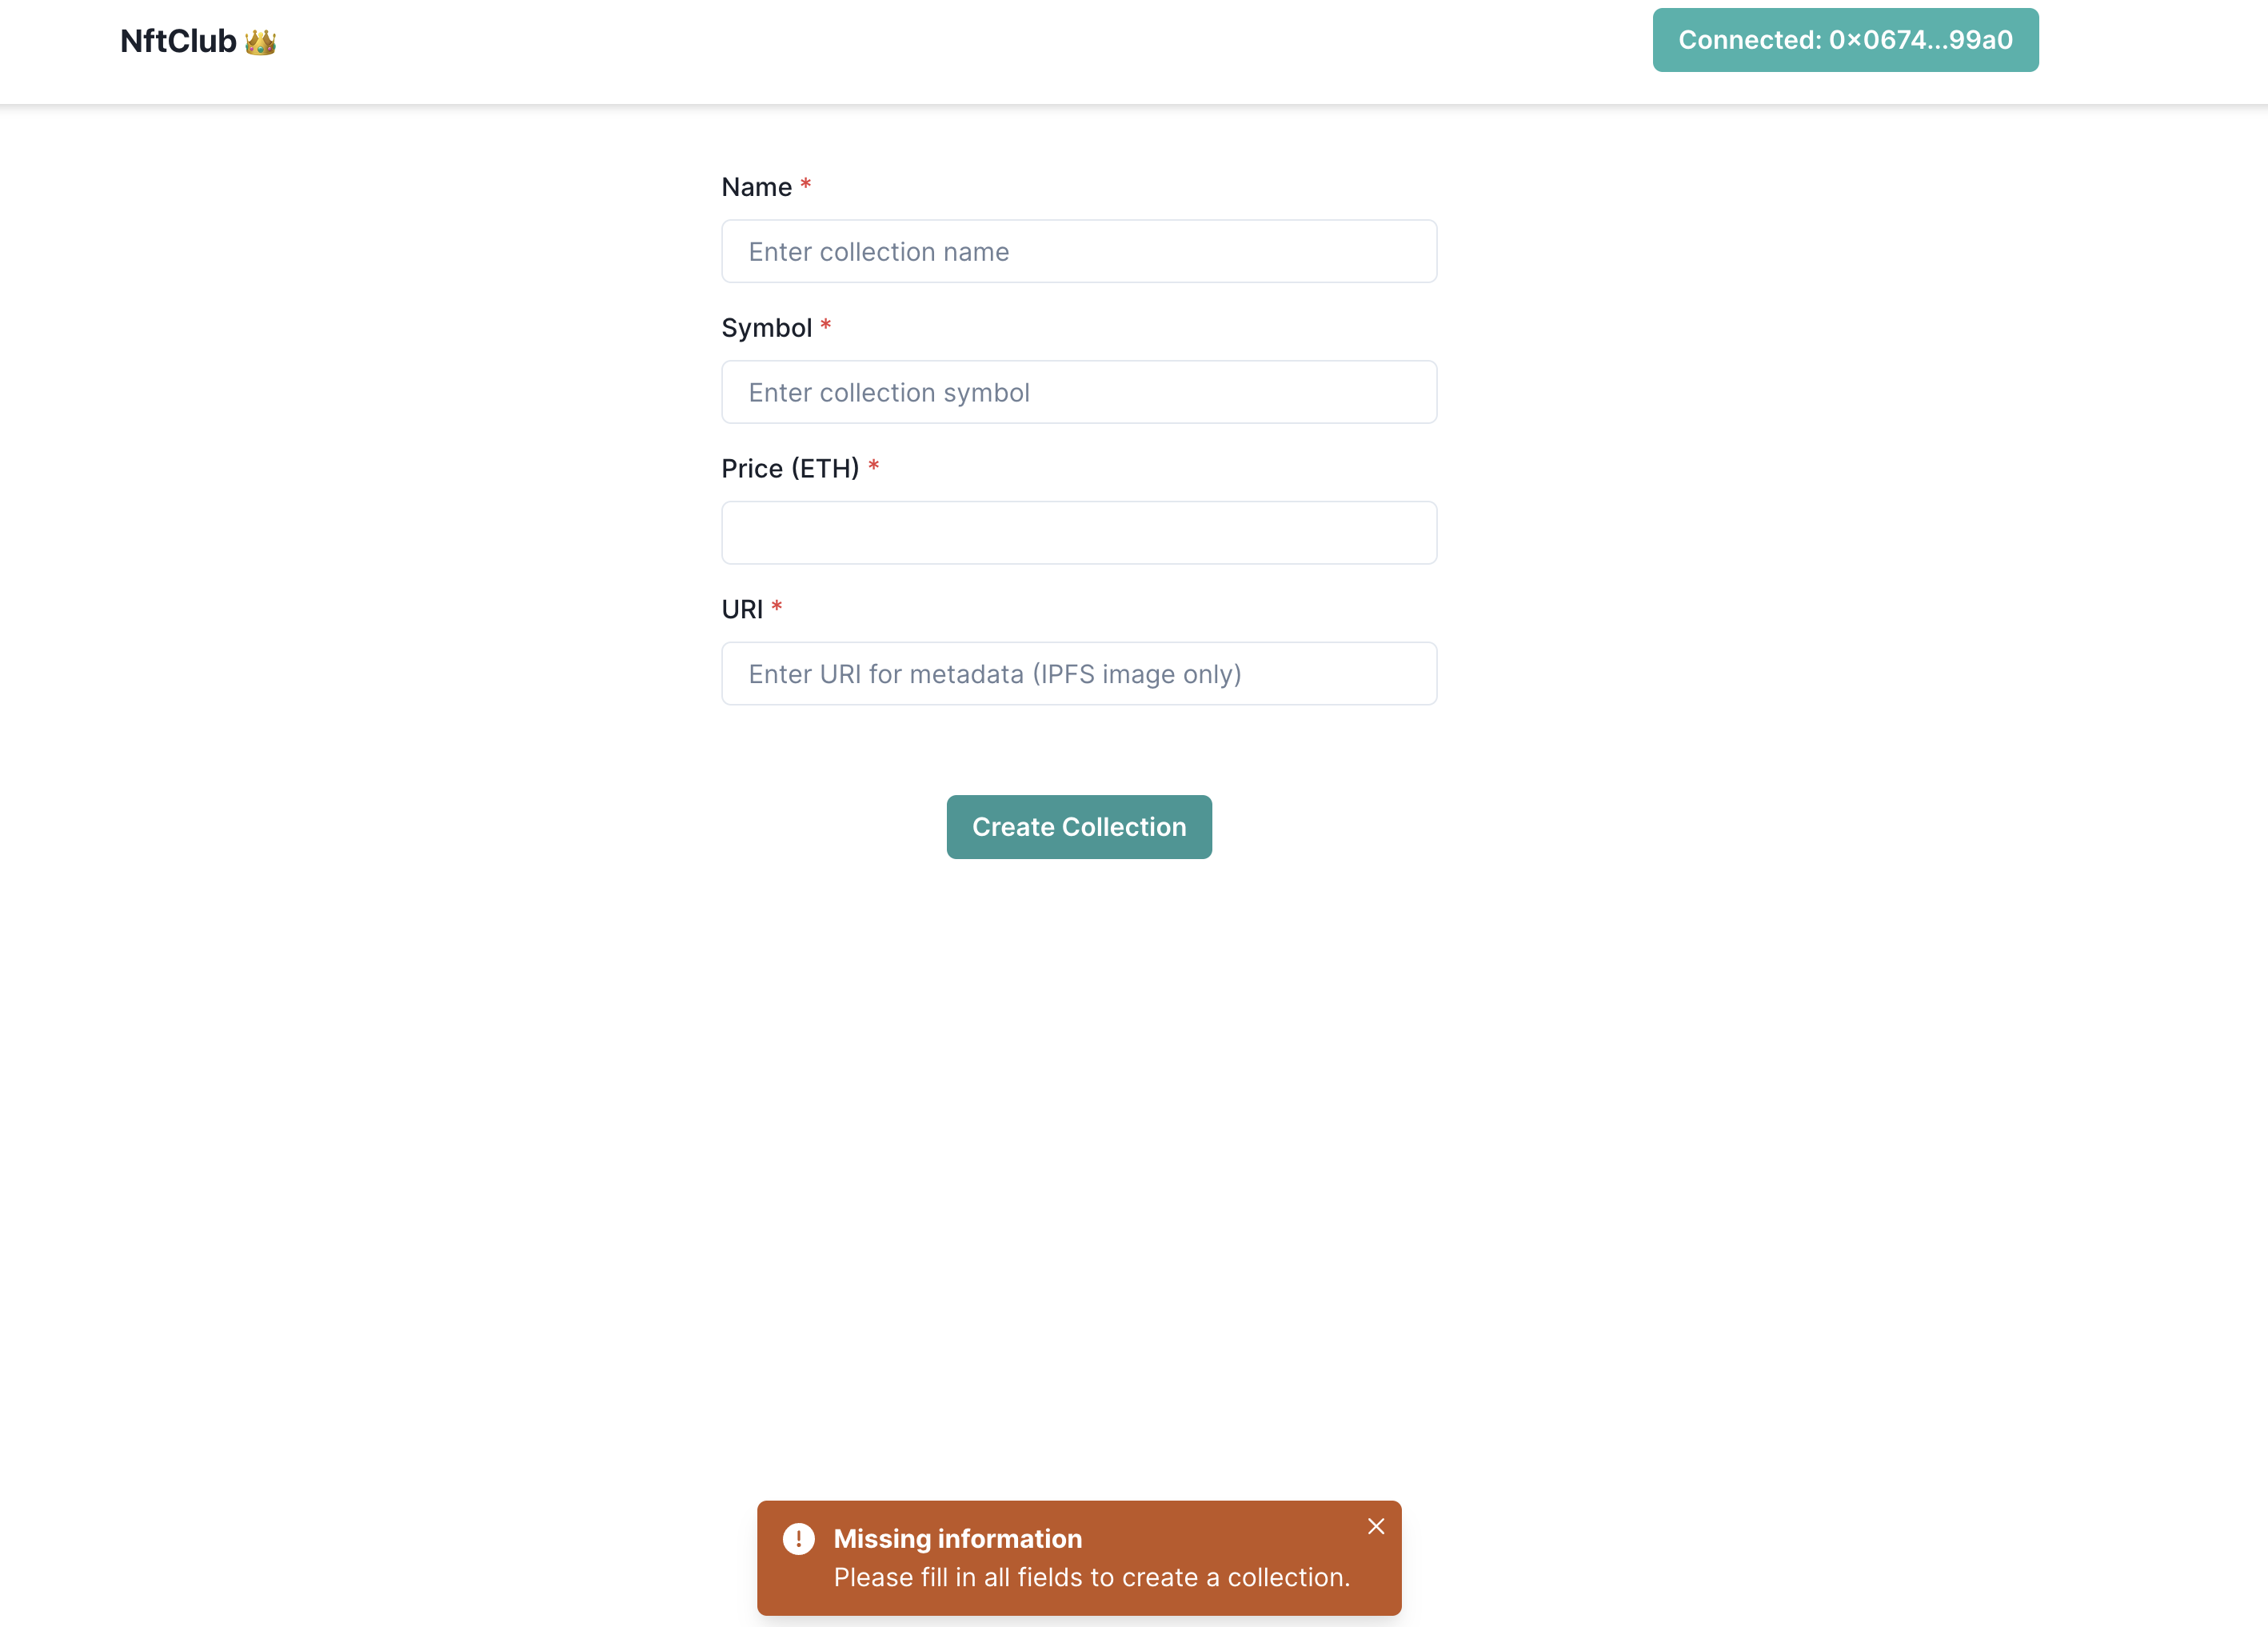Click the red asterisk next to Name

coord(805,184)
